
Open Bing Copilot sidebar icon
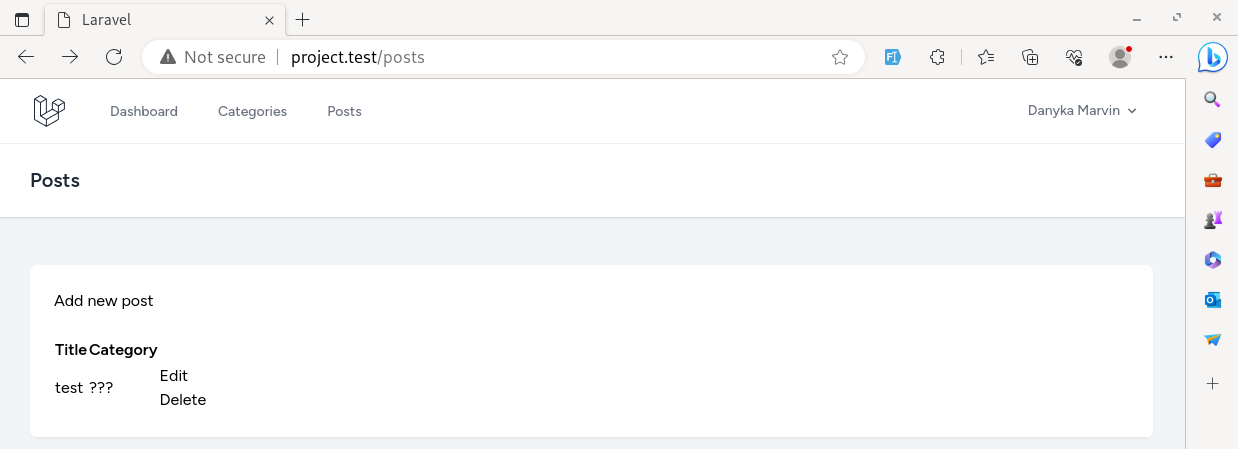click(x=1212, y=57)
